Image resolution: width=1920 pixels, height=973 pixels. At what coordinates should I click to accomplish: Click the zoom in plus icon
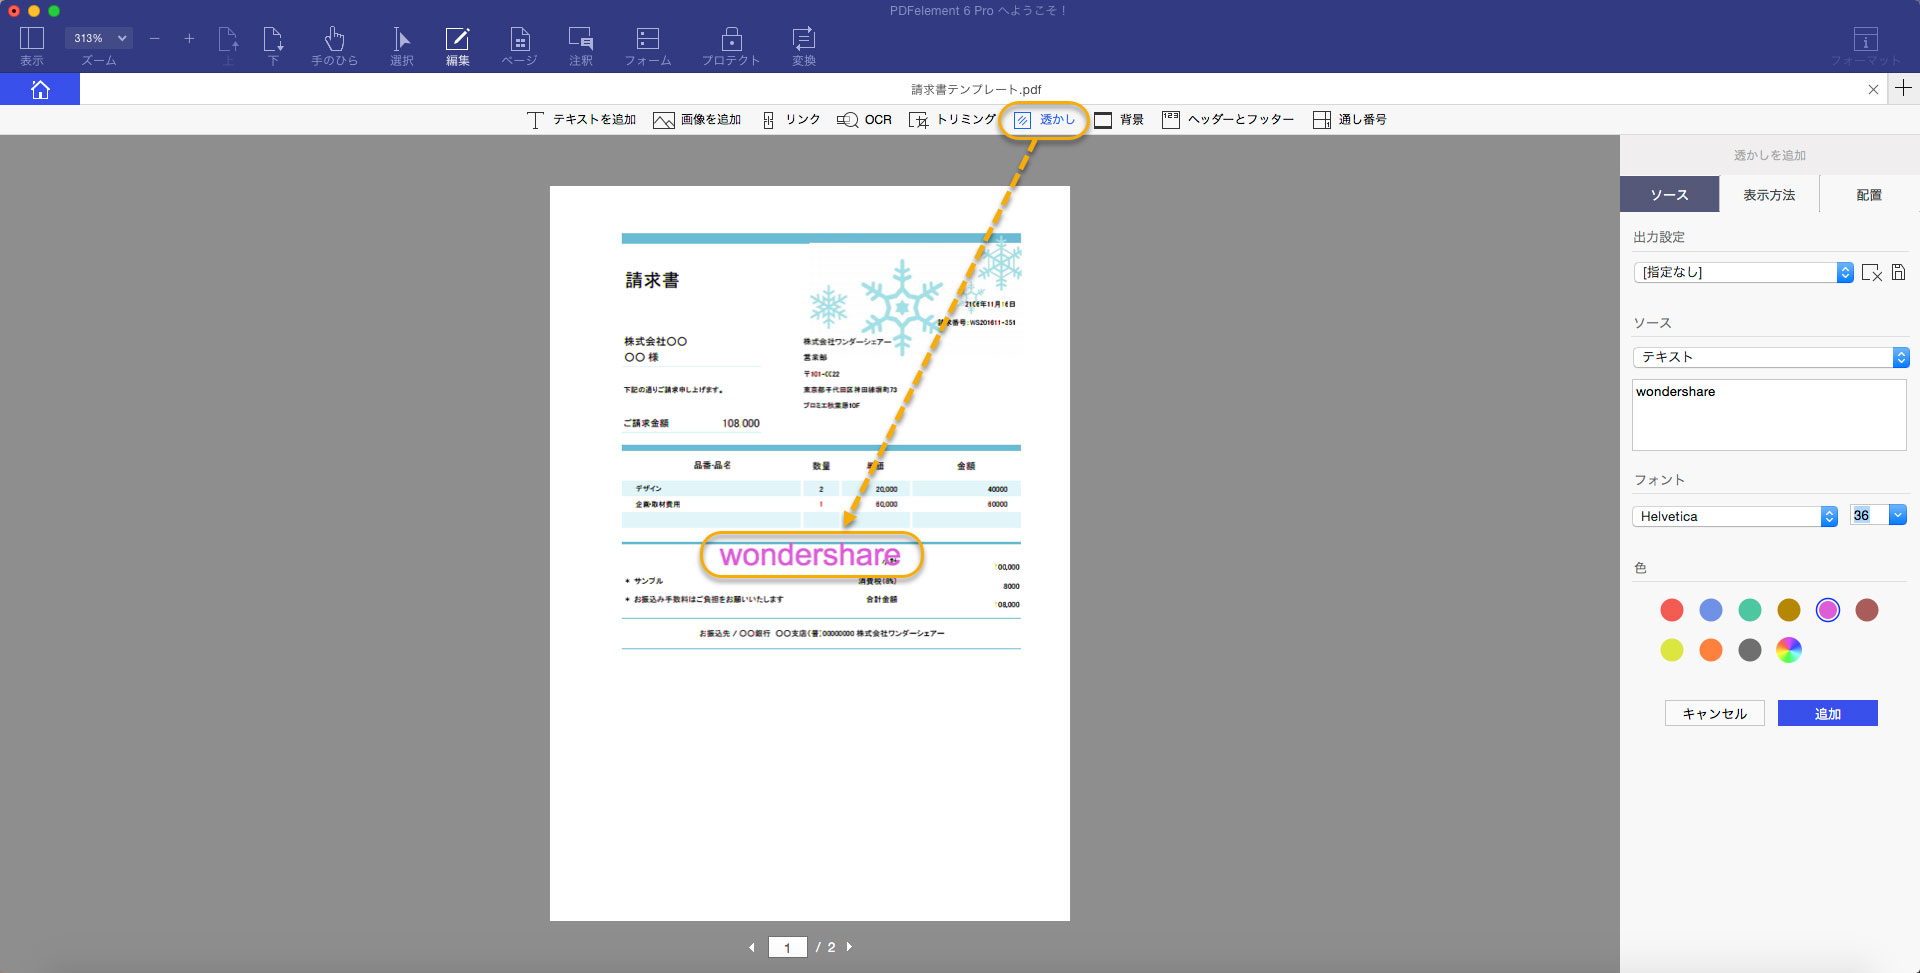point(189,39)
